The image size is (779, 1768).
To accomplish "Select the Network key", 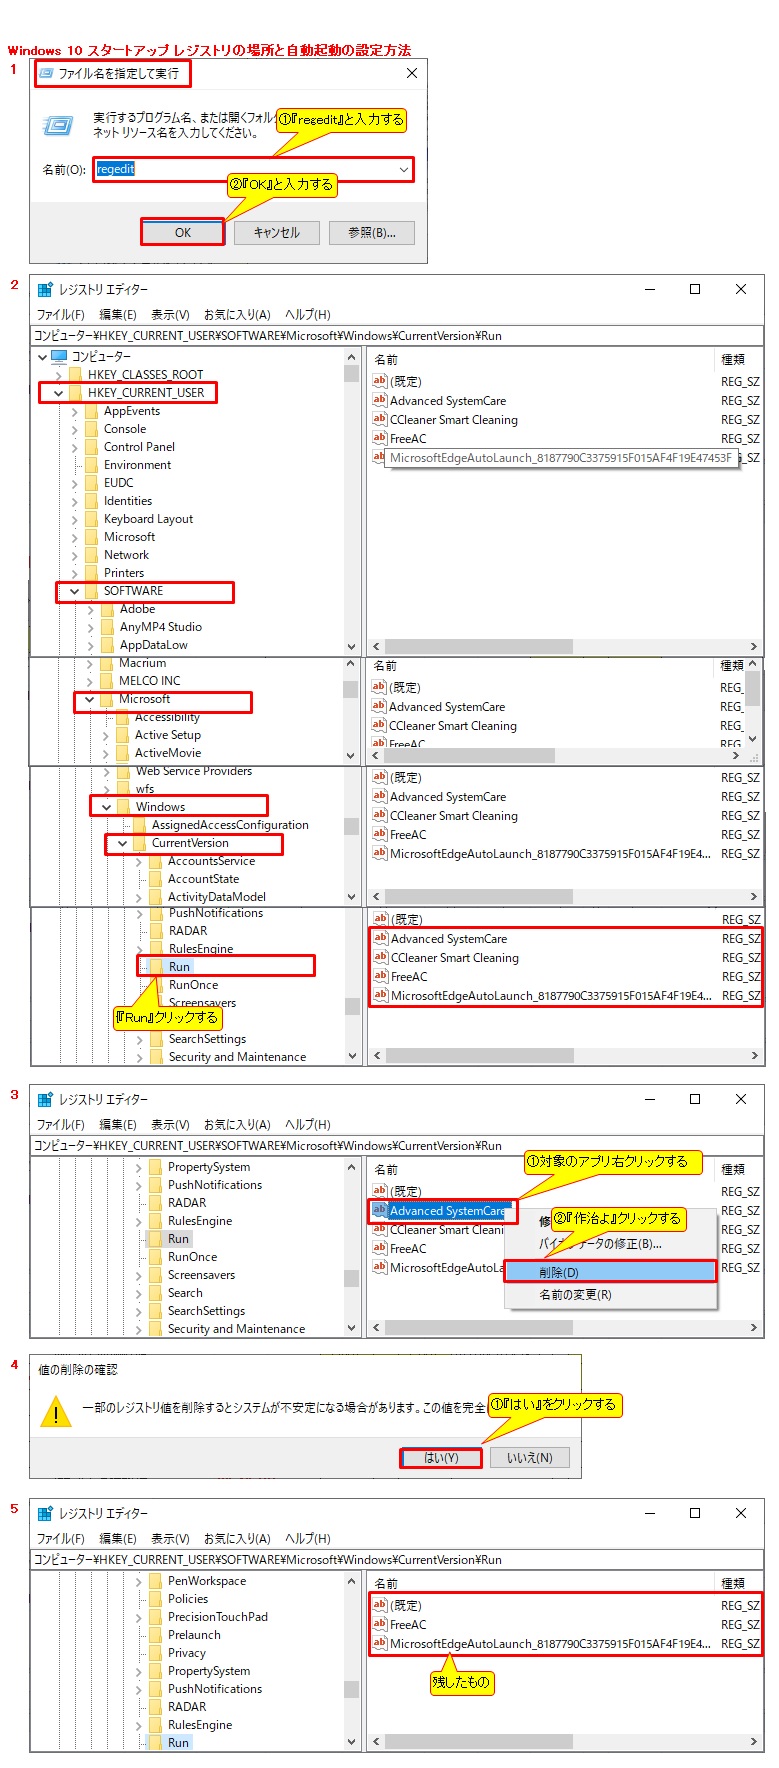I will (126, 555).
